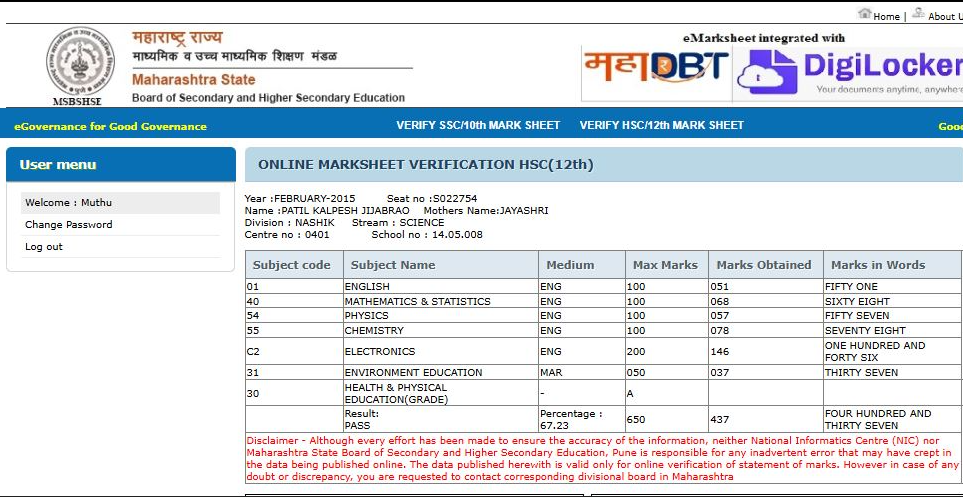Open VERIFY HSC/12th MARK SHEET menu
Image resolution: width=963 pixels, height=497 pixels.
coord(661,125)
